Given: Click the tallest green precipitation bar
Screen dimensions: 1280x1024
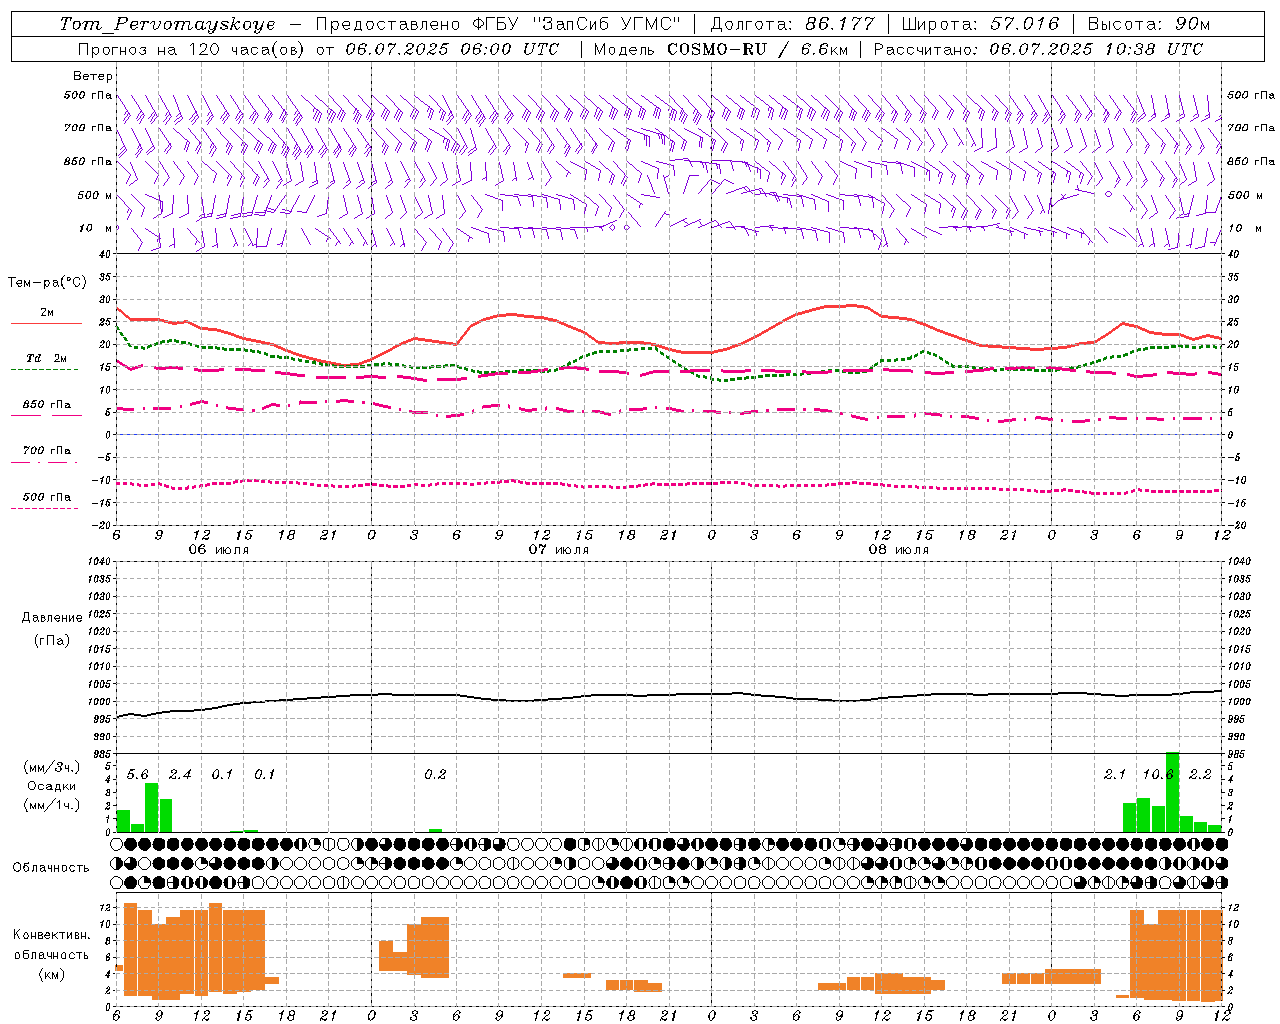Looking at the screenshot, I should [1173, 792].
